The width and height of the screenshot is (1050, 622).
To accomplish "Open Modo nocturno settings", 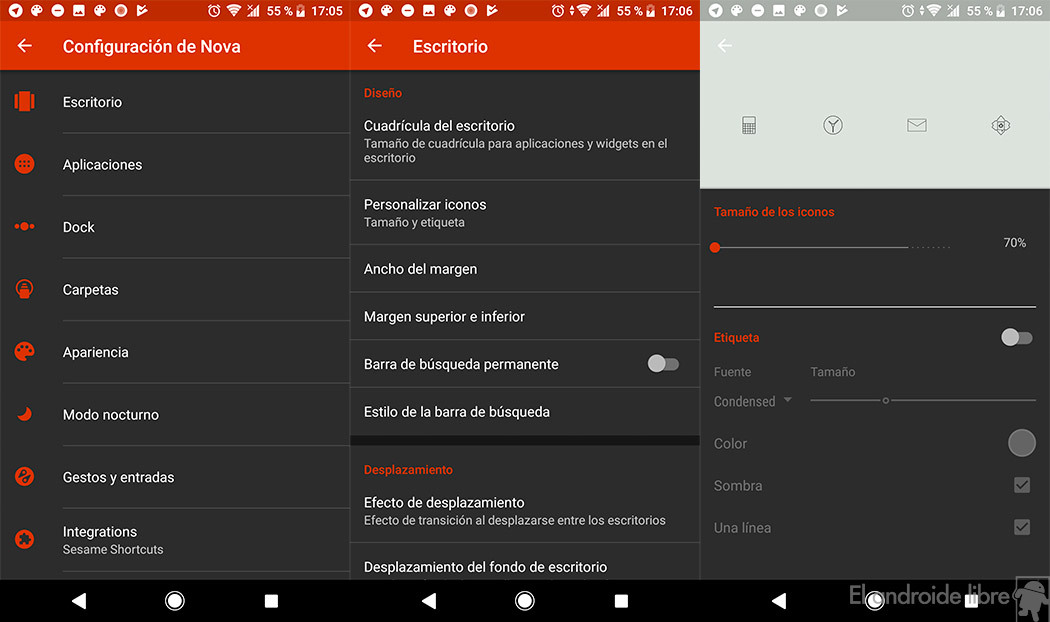I will point(175,414).
